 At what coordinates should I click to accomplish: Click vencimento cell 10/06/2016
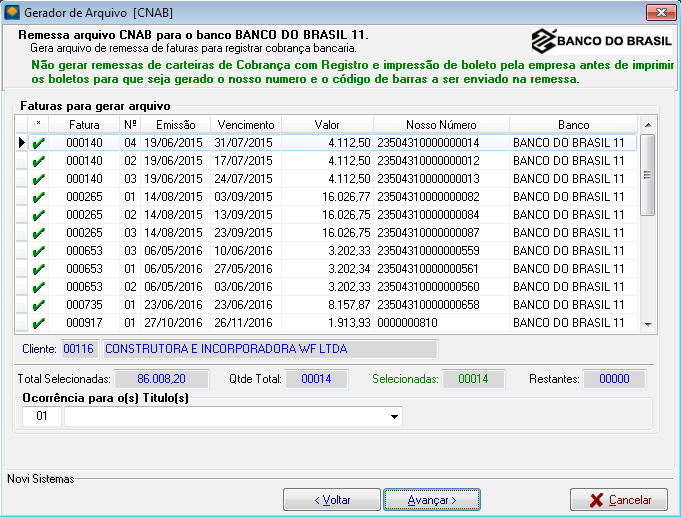pyautogui.click(x=246, y=251)
